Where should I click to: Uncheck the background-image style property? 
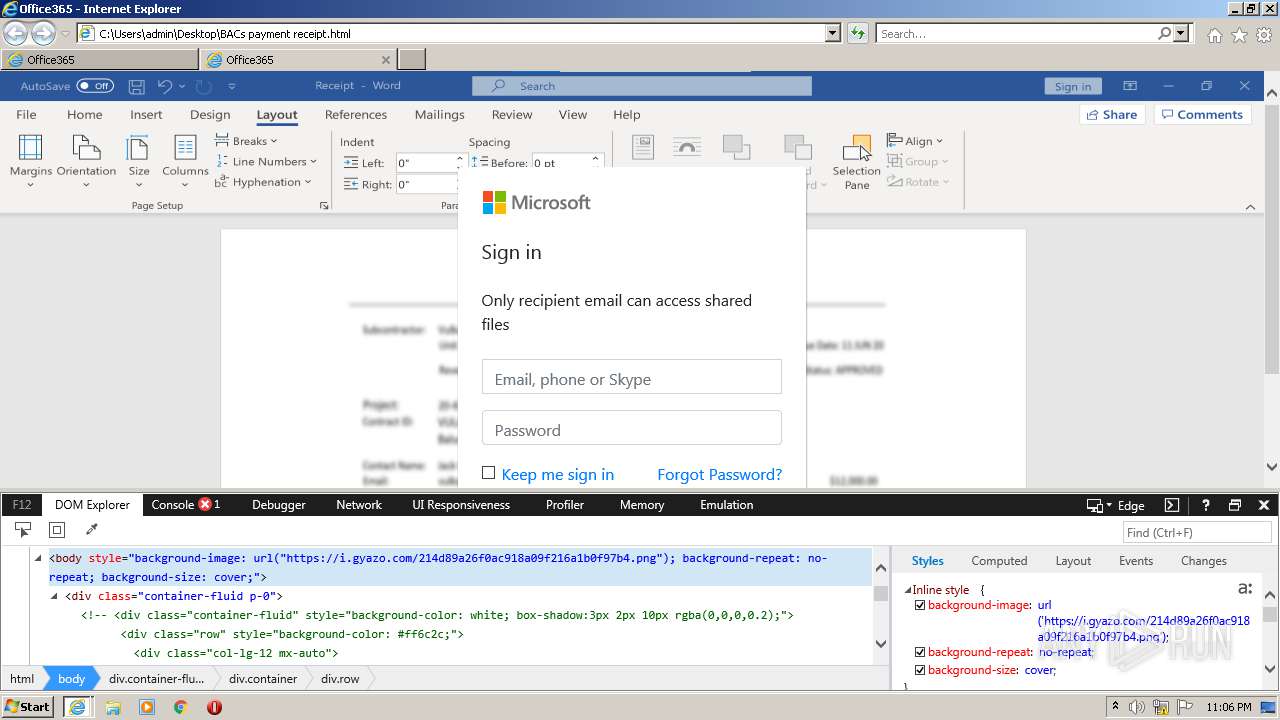[920, 605]
